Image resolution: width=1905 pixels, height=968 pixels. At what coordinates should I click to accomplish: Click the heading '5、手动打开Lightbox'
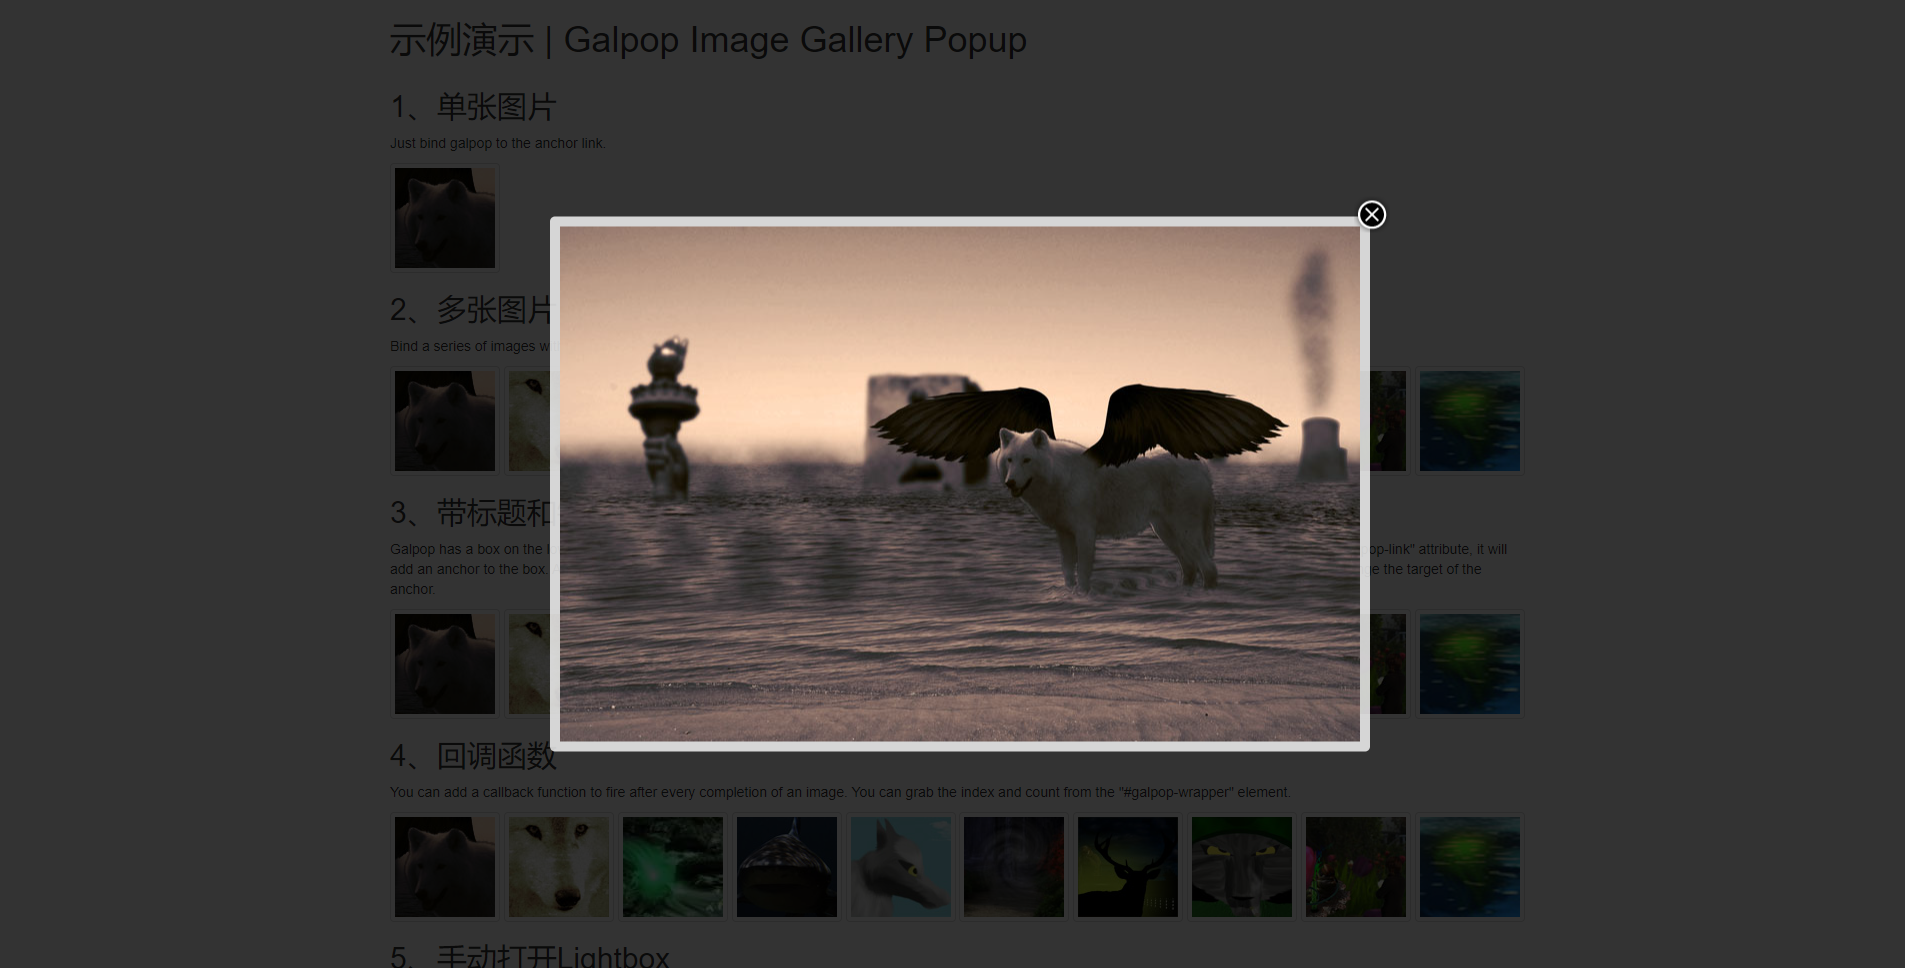point(529,956)
